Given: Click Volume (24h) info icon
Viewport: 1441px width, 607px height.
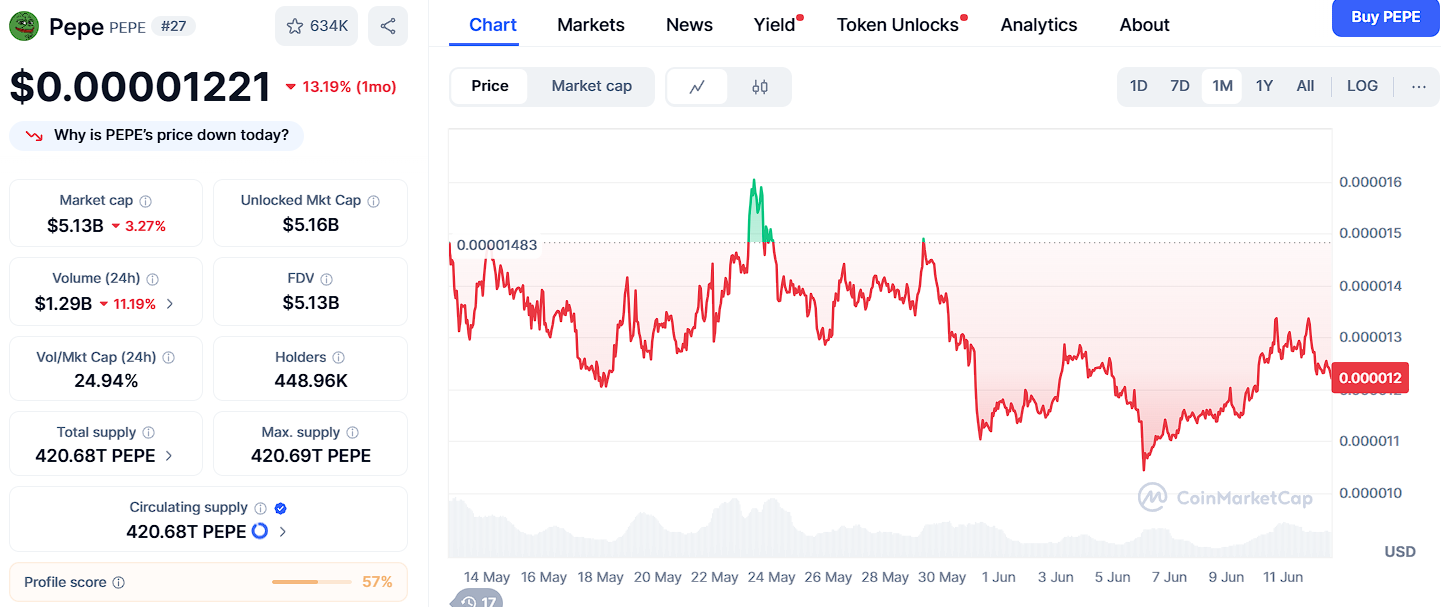Looking at the screenshot, I should tap(153, 279).
